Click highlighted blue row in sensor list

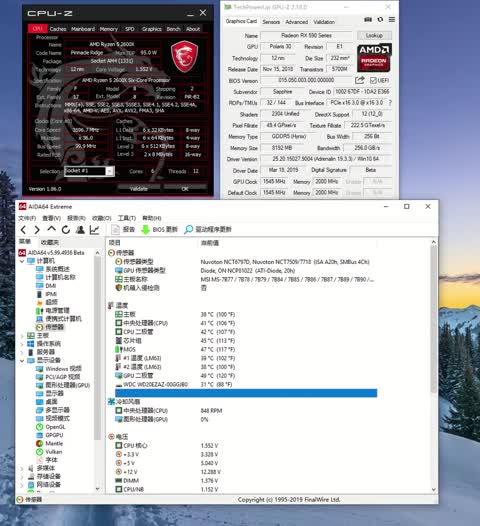(x=246, y=393)
